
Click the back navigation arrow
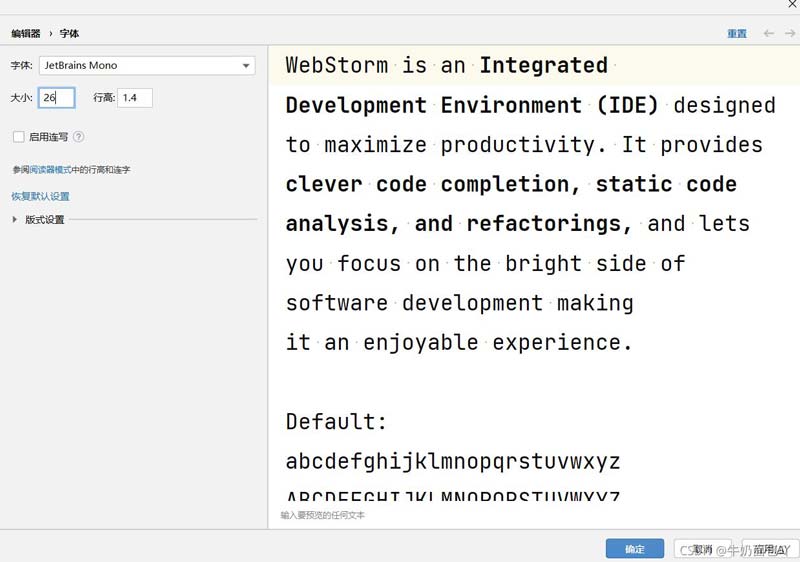click(x=768, y=33)
